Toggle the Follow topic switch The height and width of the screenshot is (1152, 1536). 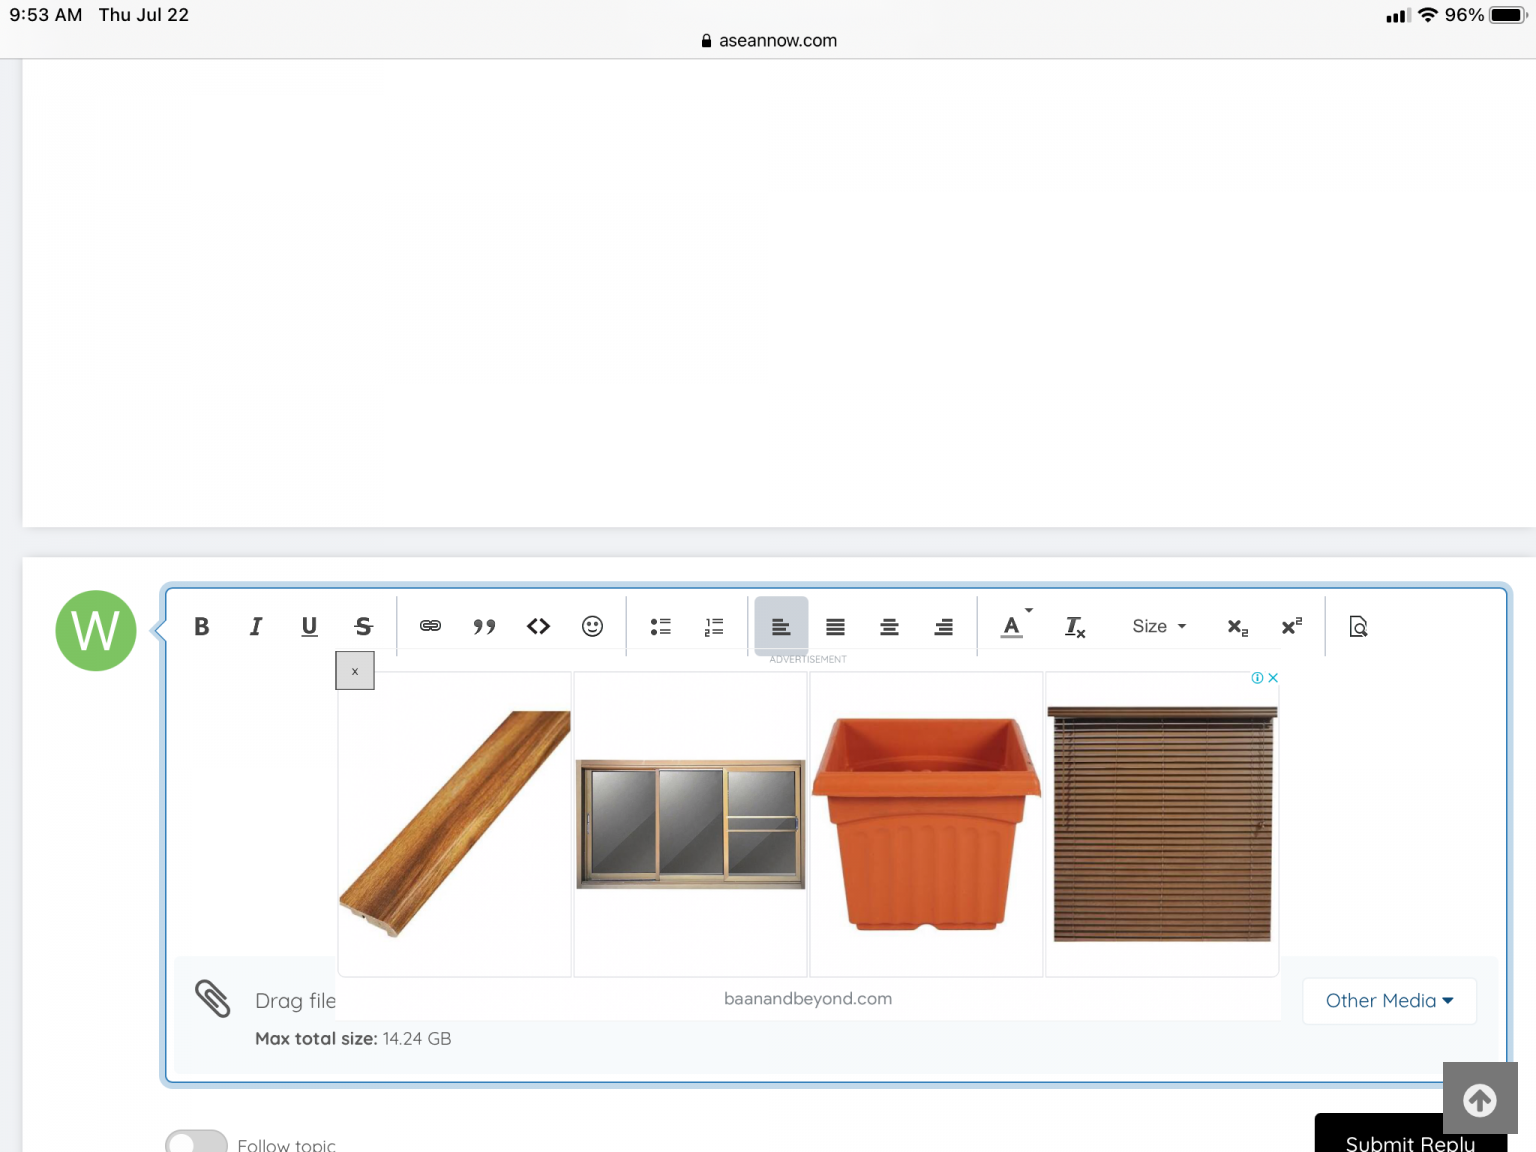196,1143
